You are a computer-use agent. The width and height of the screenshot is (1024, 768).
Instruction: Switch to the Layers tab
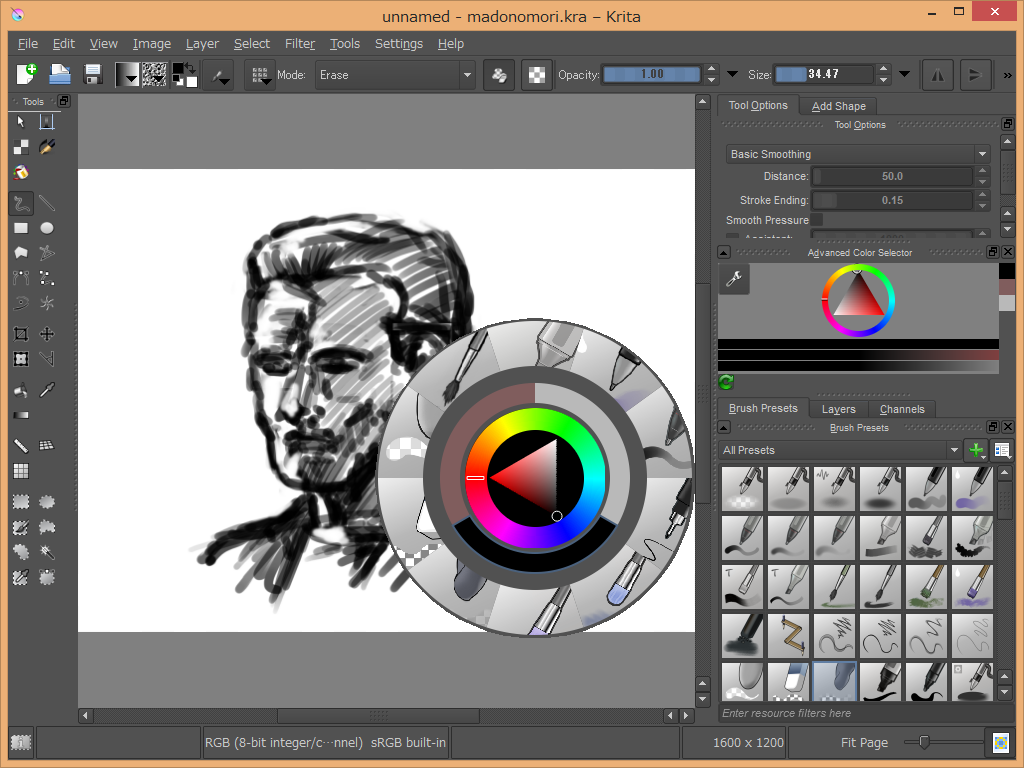[x=838, y=409]
